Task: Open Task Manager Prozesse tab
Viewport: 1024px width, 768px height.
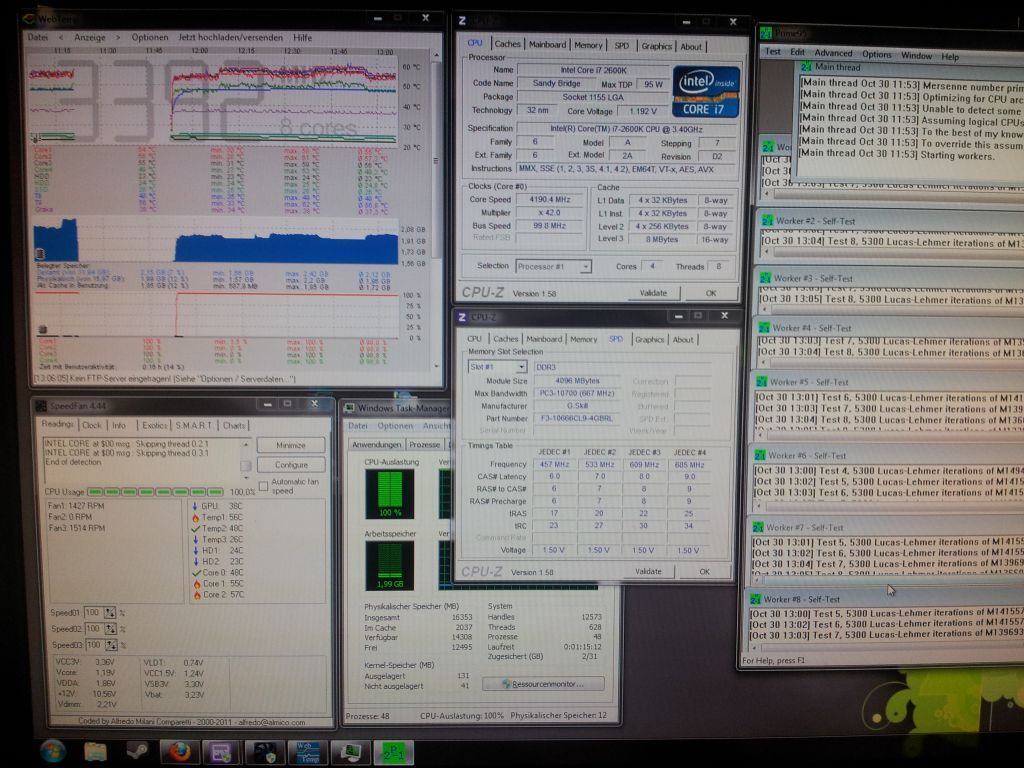Action: click(424, 444)
